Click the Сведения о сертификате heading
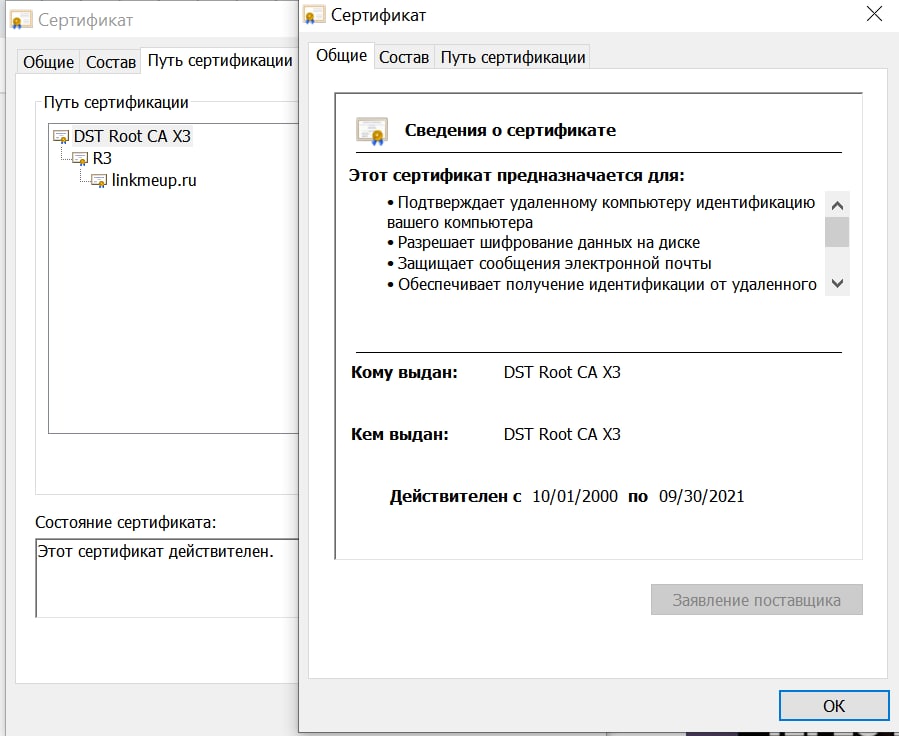 tap(510, 130)
